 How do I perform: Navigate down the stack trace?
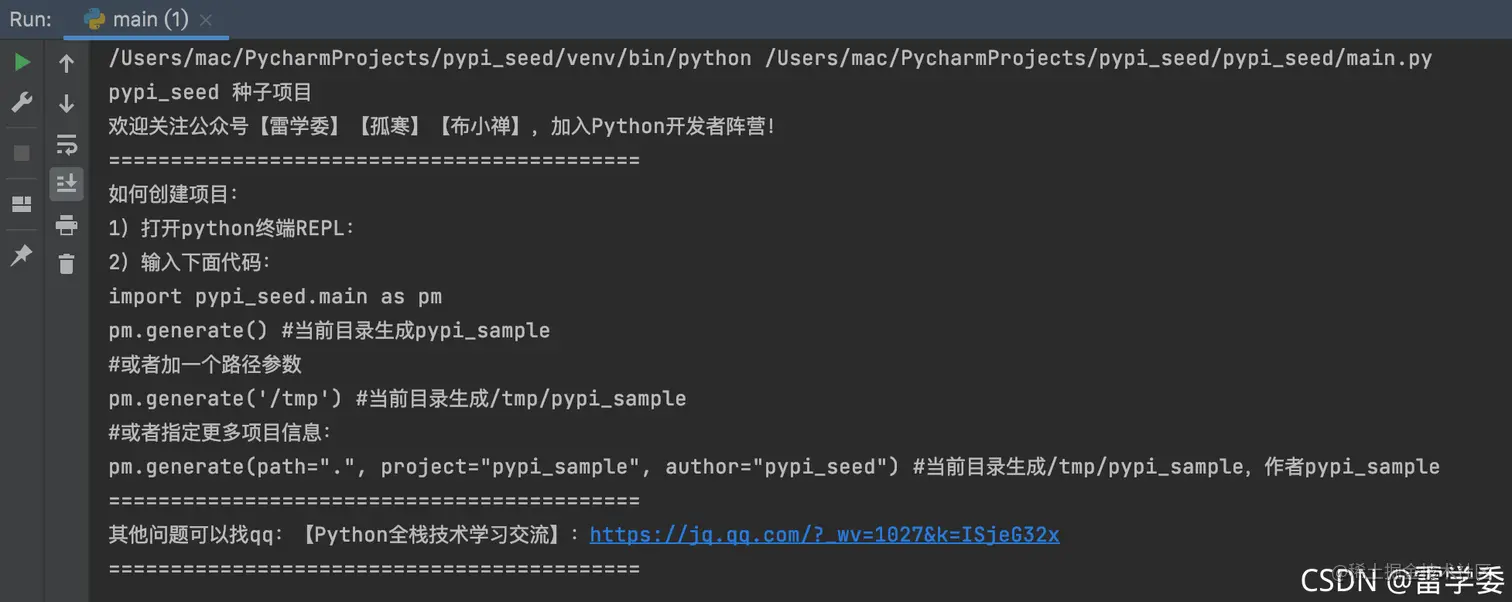(66, 102)
